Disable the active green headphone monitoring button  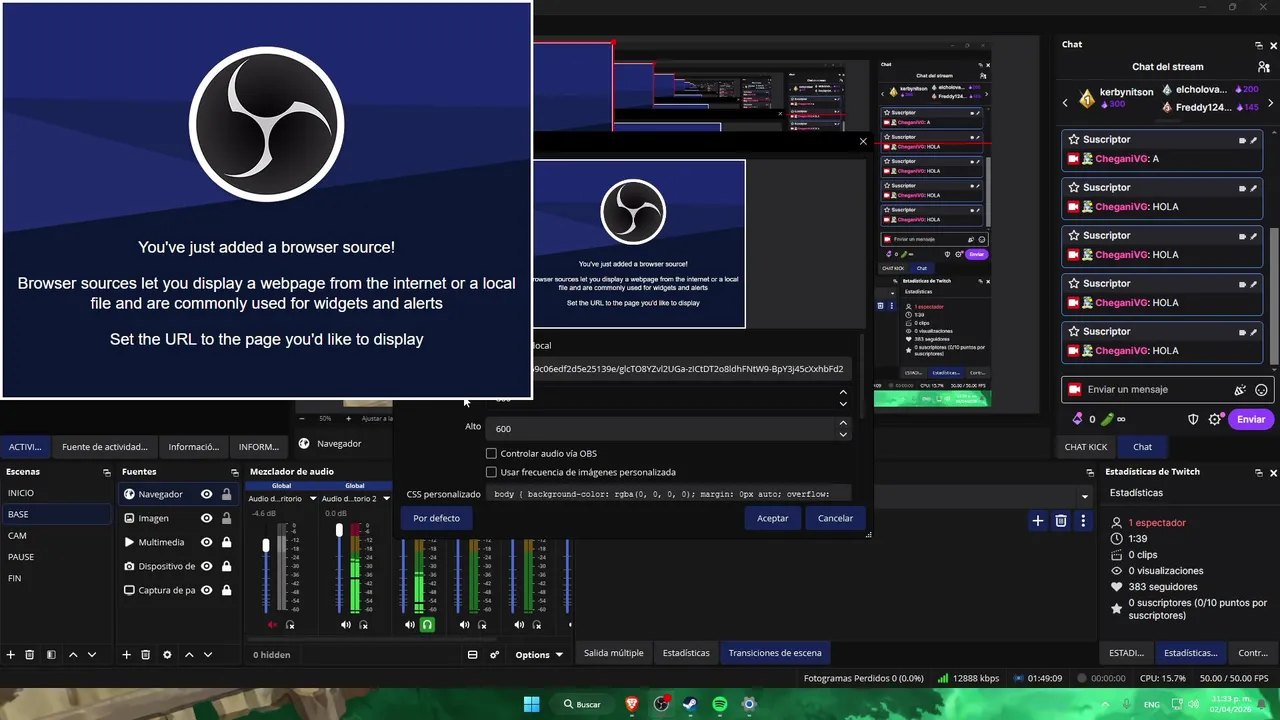coord(427,625)
